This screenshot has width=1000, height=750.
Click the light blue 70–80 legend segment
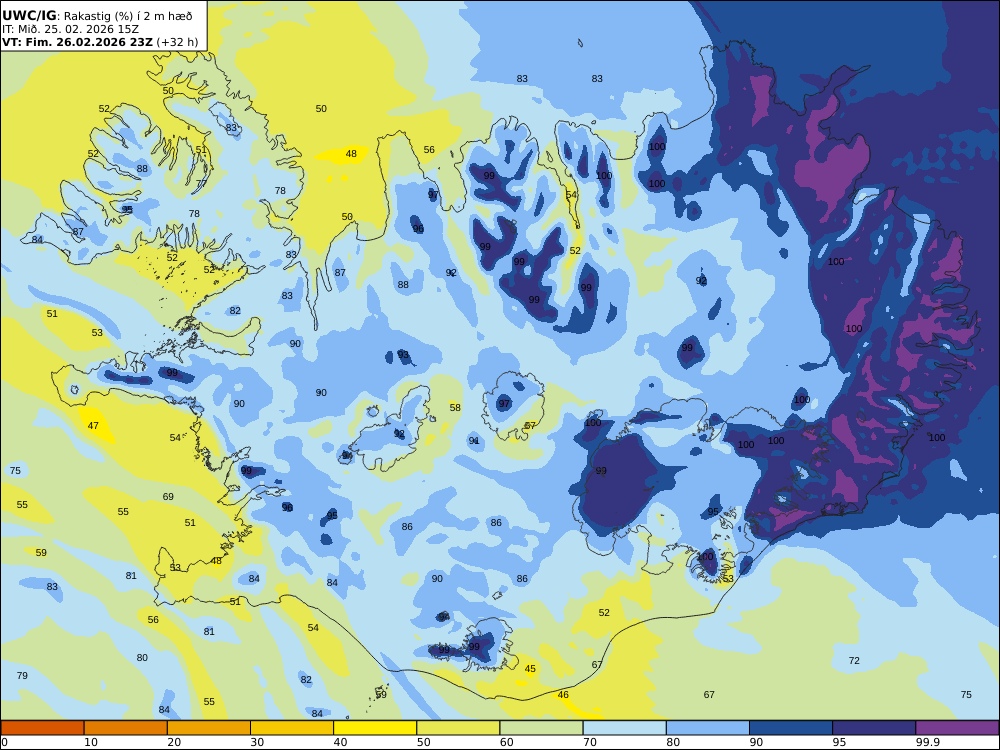pyautogui.click(x=624, y=728)
